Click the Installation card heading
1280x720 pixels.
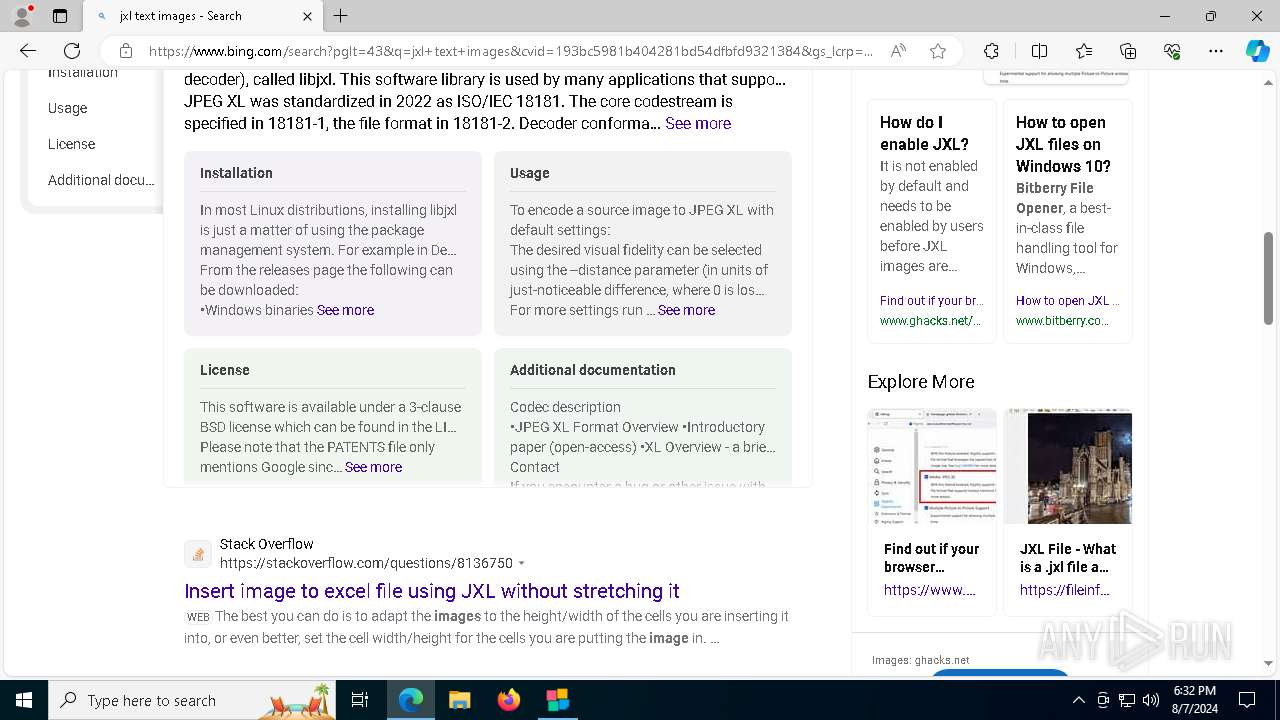point(236,173)
